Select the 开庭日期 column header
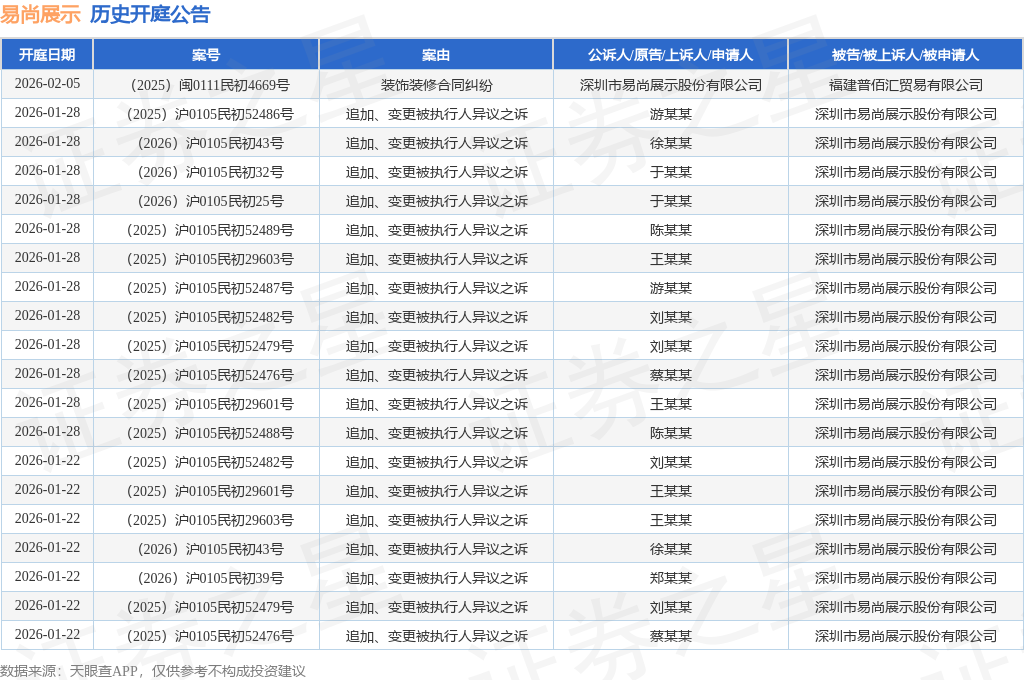This screenshot has height=680, width=1024. coord(47,55)
